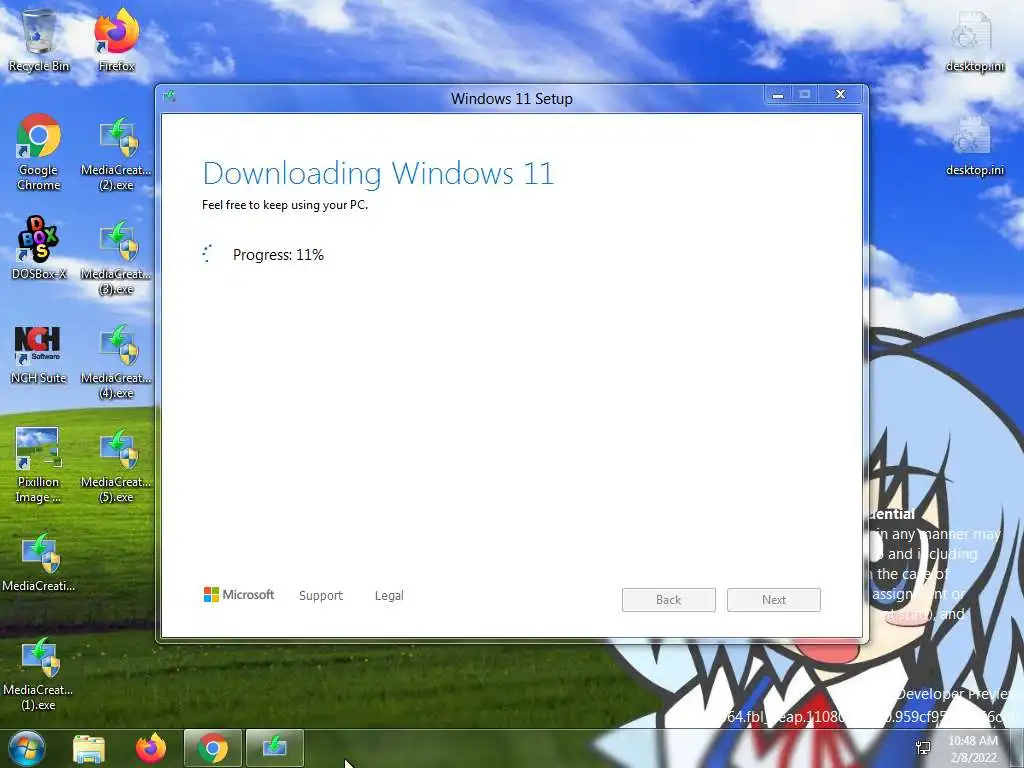Select MediaCreat... (5).exe on desktop

[116, 464]
